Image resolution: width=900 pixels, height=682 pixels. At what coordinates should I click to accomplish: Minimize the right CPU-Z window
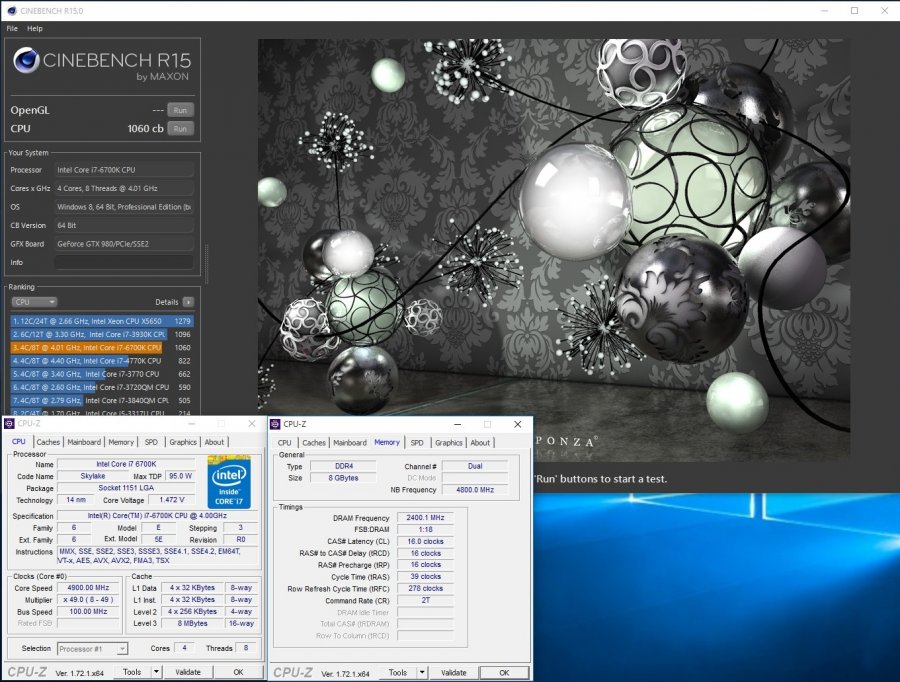tap(457, 424)
